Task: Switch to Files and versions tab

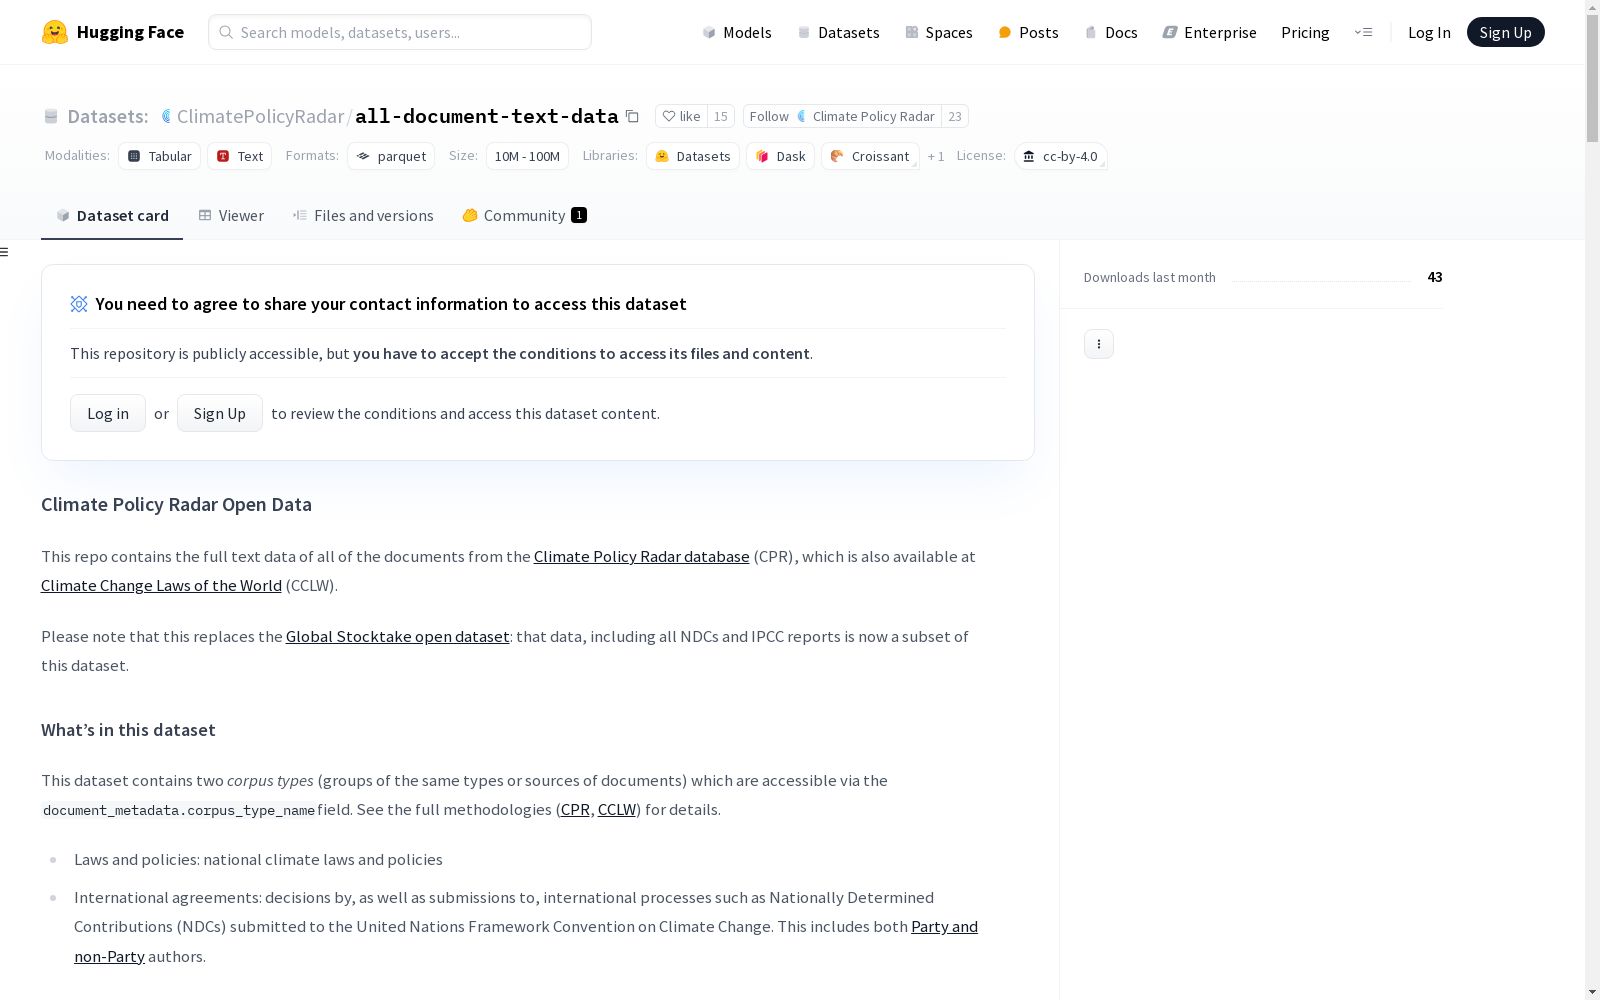Action: (363, 216)
